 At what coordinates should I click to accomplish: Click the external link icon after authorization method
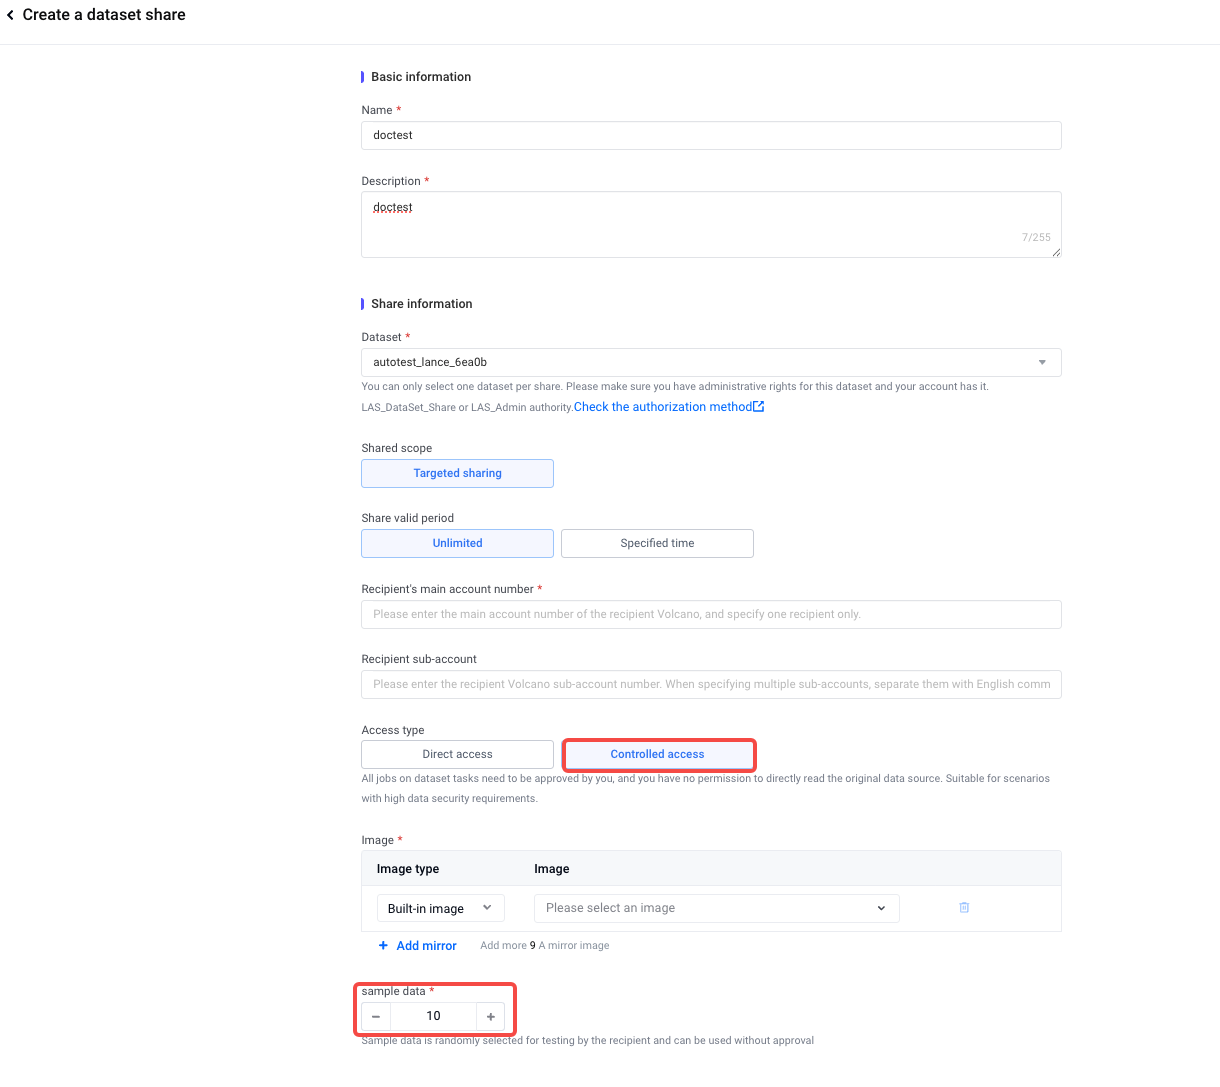[759, 407]
